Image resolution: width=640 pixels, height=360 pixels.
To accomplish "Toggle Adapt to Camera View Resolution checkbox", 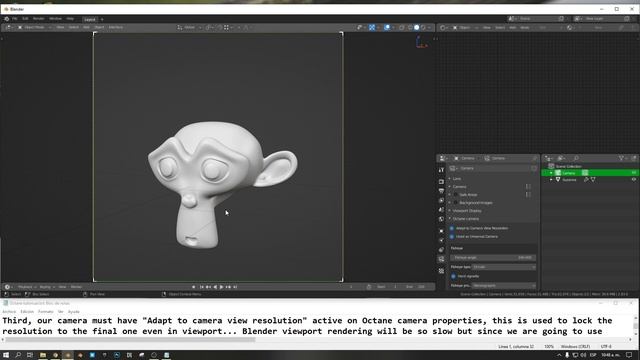I will tap(452, 228).
